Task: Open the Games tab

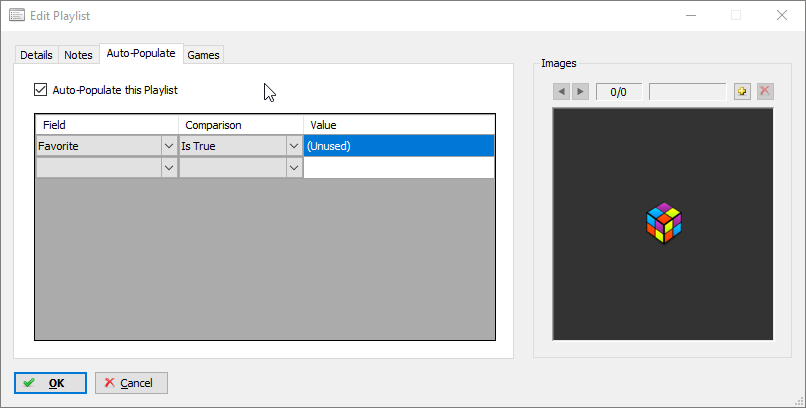Action: (204, 55)
